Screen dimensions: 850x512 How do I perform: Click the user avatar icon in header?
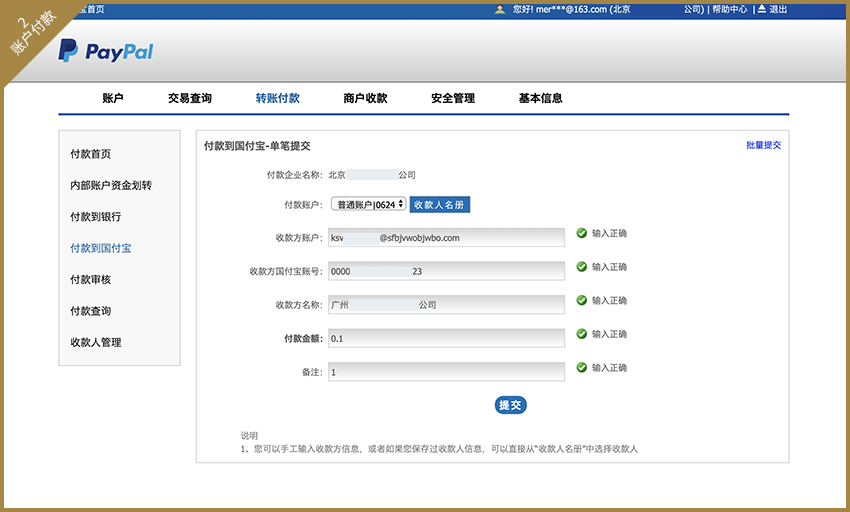tap(500, 9)
